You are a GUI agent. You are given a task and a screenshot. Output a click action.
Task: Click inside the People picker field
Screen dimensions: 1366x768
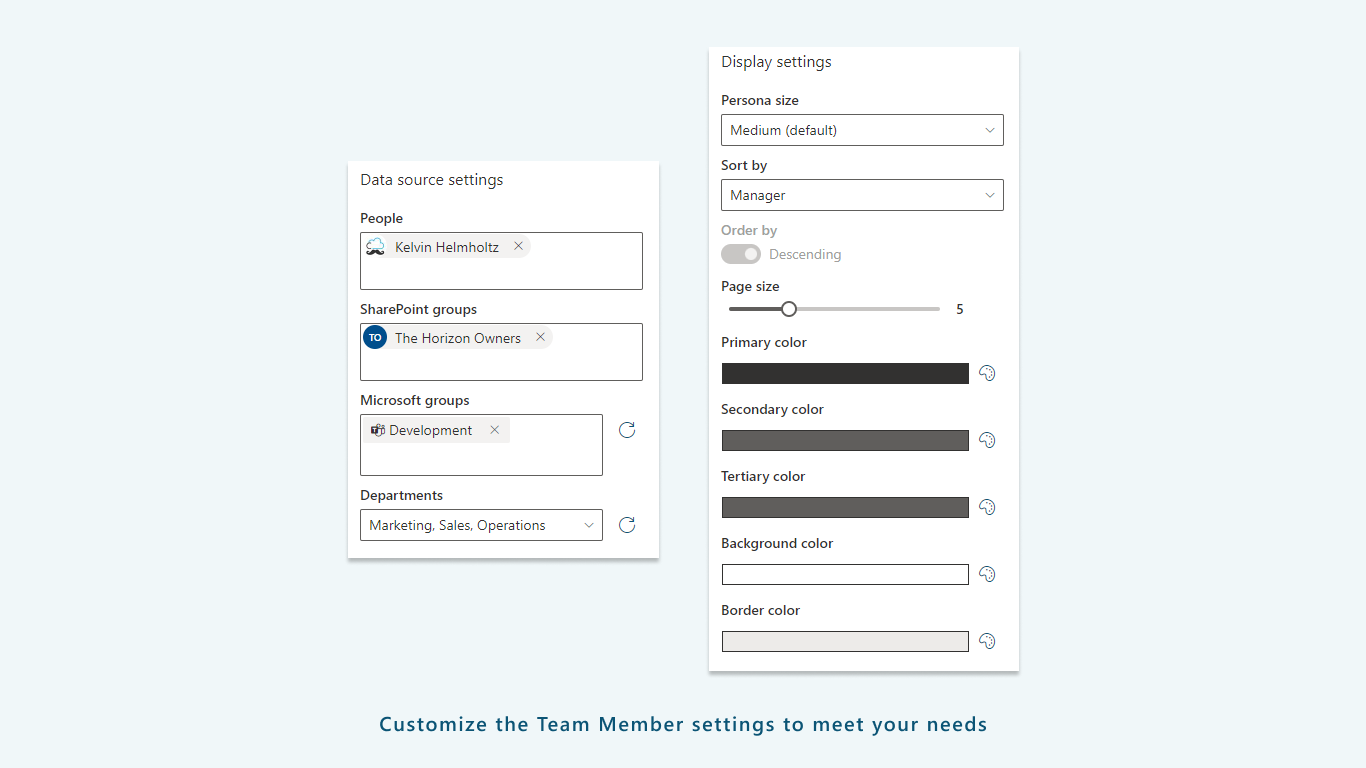(501, 261)
